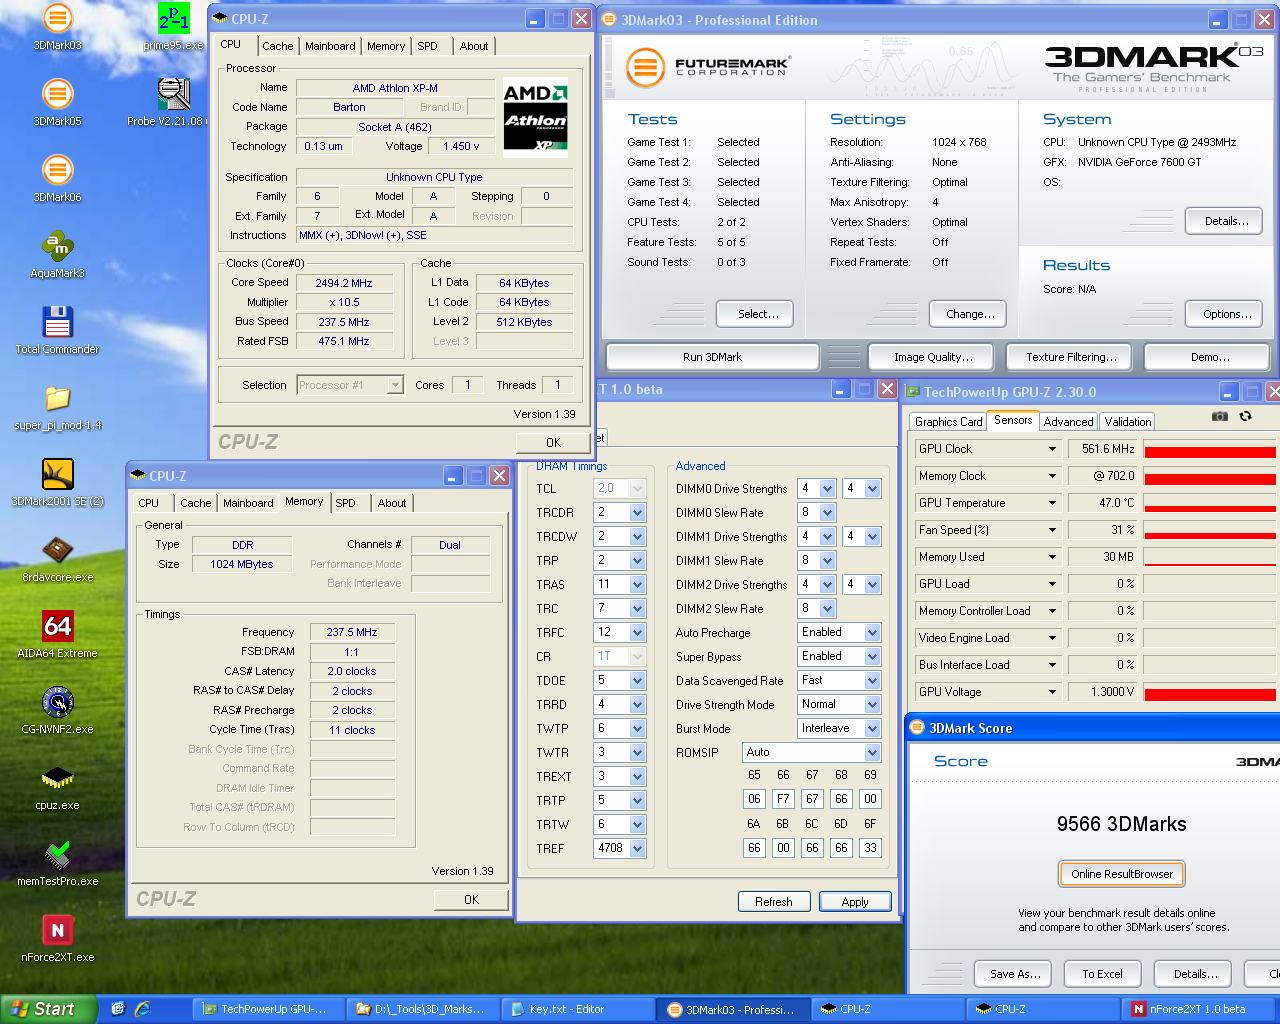This screenshot has height=1024, width=1280.
Task: Click system Details... button in 3DMark03
Action: coord(1226,221)
